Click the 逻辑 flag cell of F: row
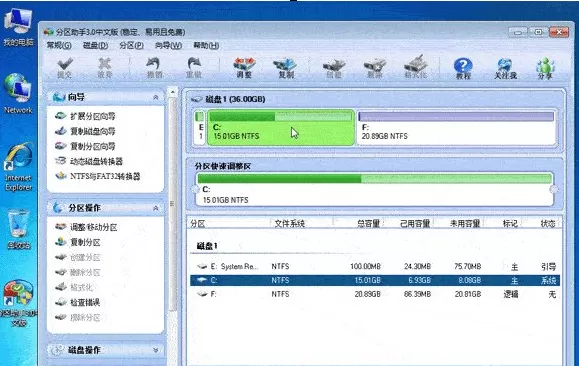This screenshot has height=366, width=579. 511,294
